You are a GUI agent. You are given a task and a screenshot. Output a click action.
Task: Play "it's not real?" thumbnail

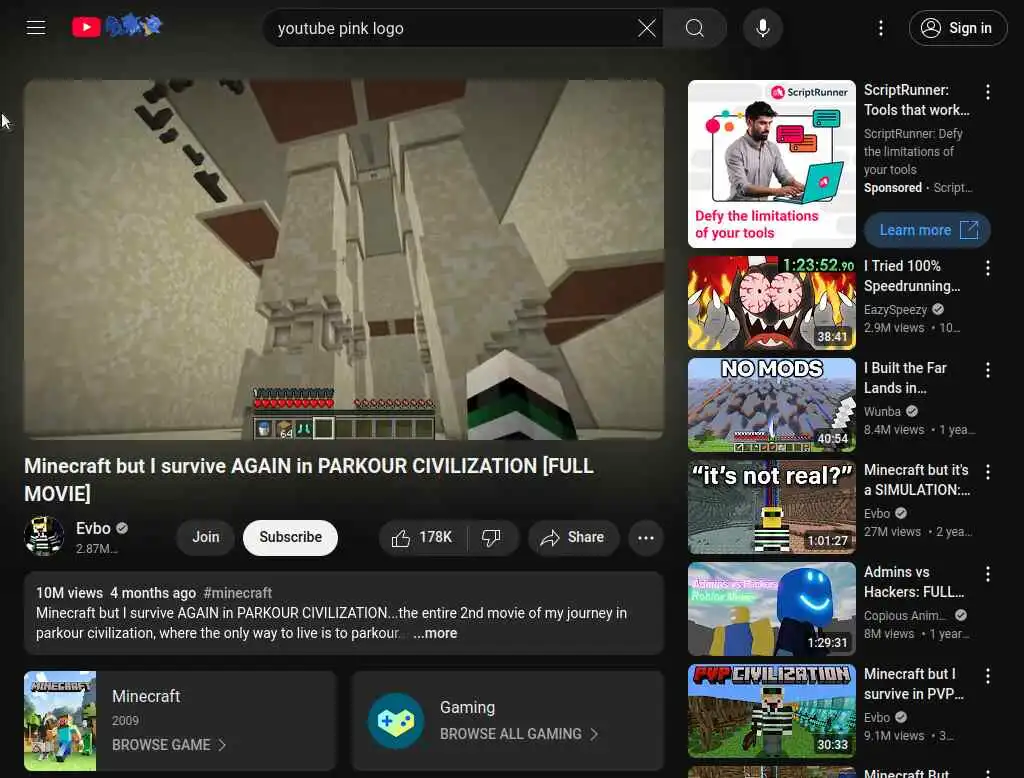(x=771, y=507)
